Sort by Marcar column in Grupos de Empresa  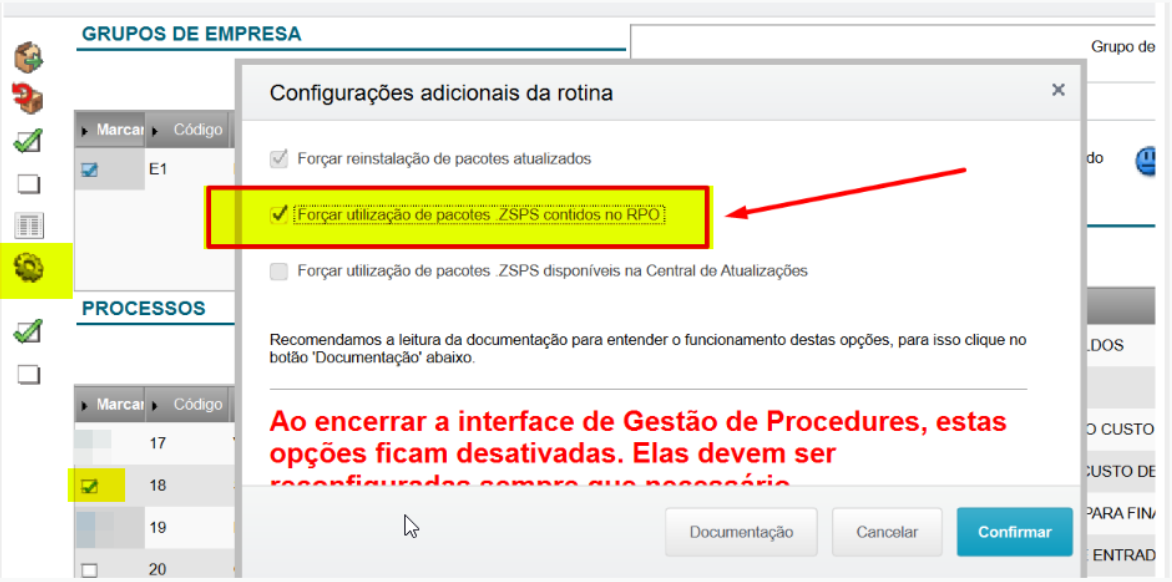[109, 130]
